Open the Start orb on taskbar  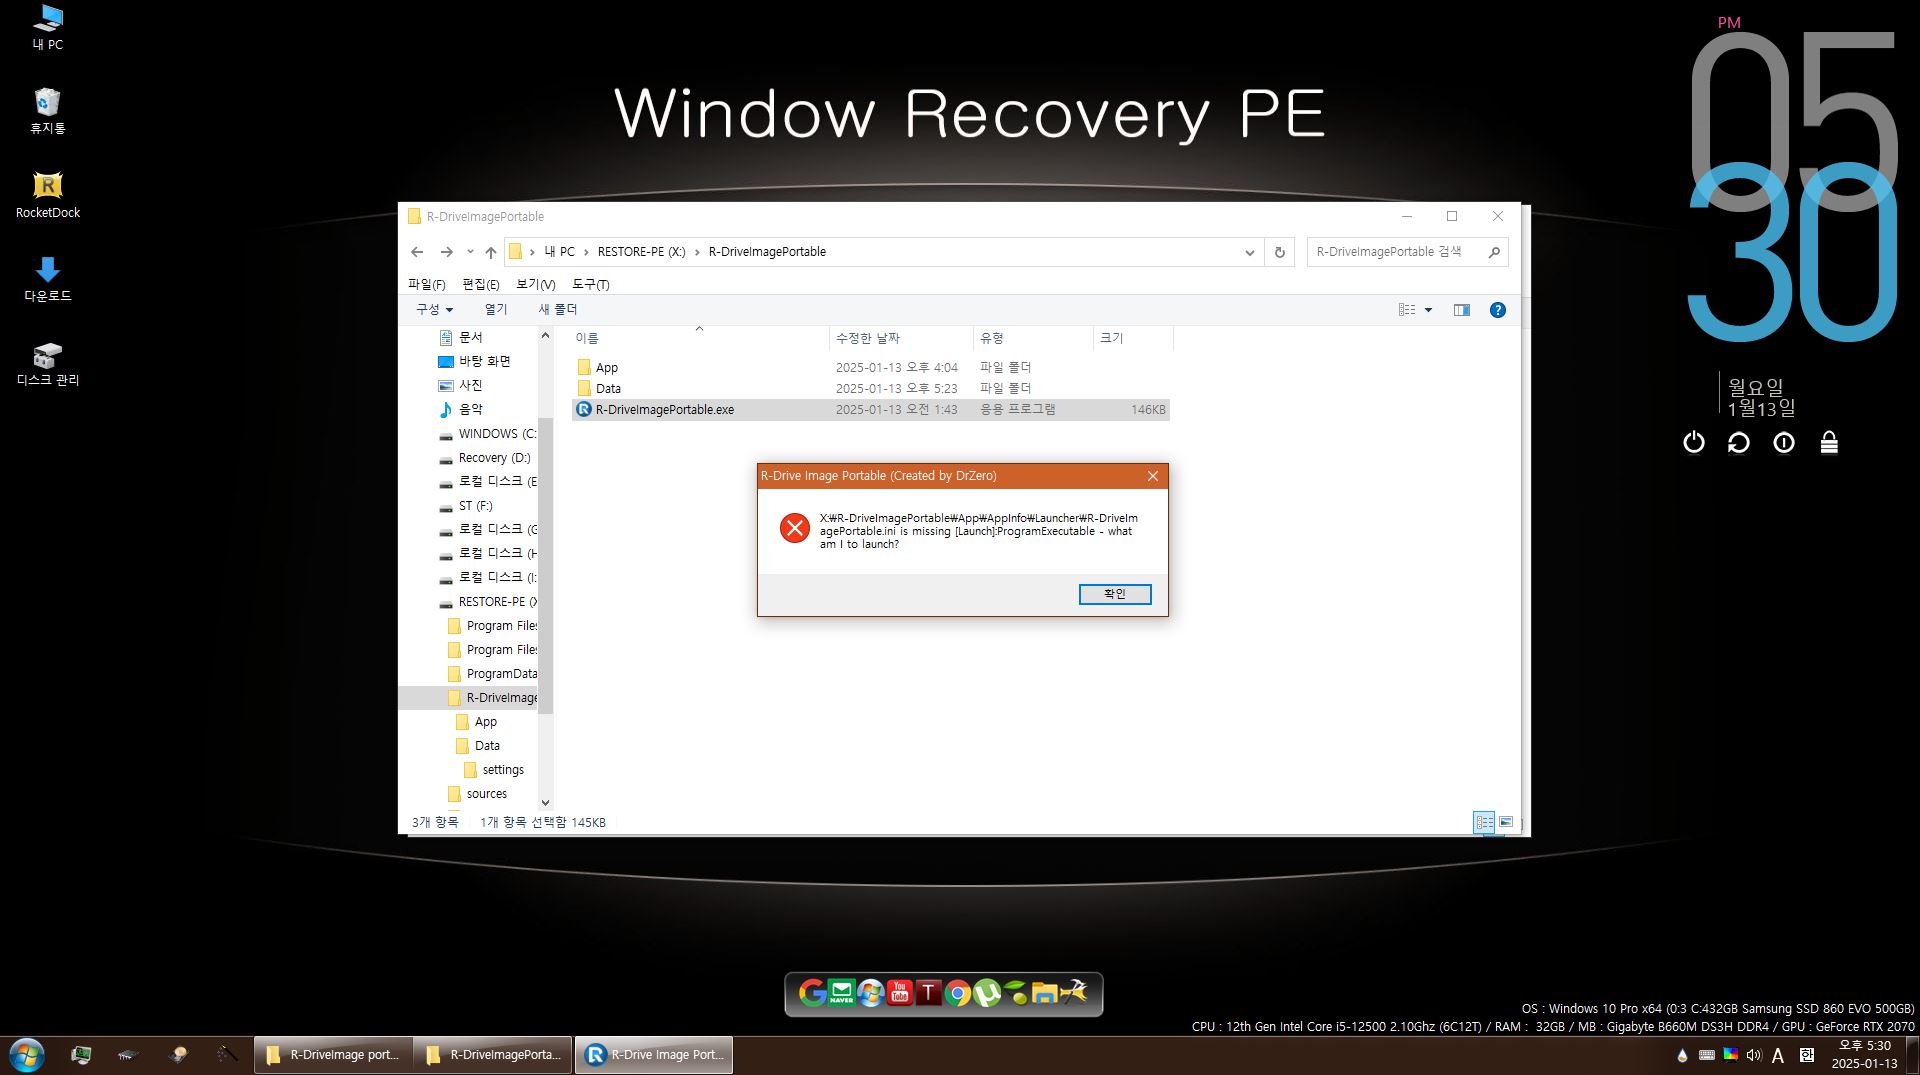click(27, 1055)
